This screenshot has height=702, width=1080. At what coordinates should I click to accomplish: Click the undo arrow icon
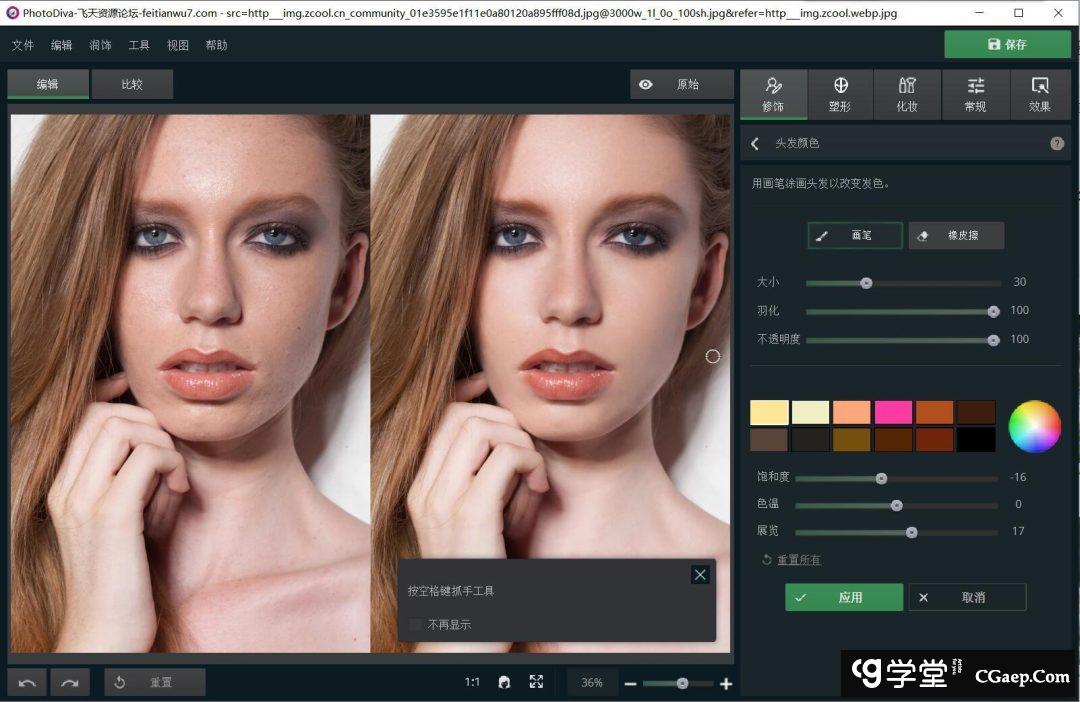tap(27, 683)
